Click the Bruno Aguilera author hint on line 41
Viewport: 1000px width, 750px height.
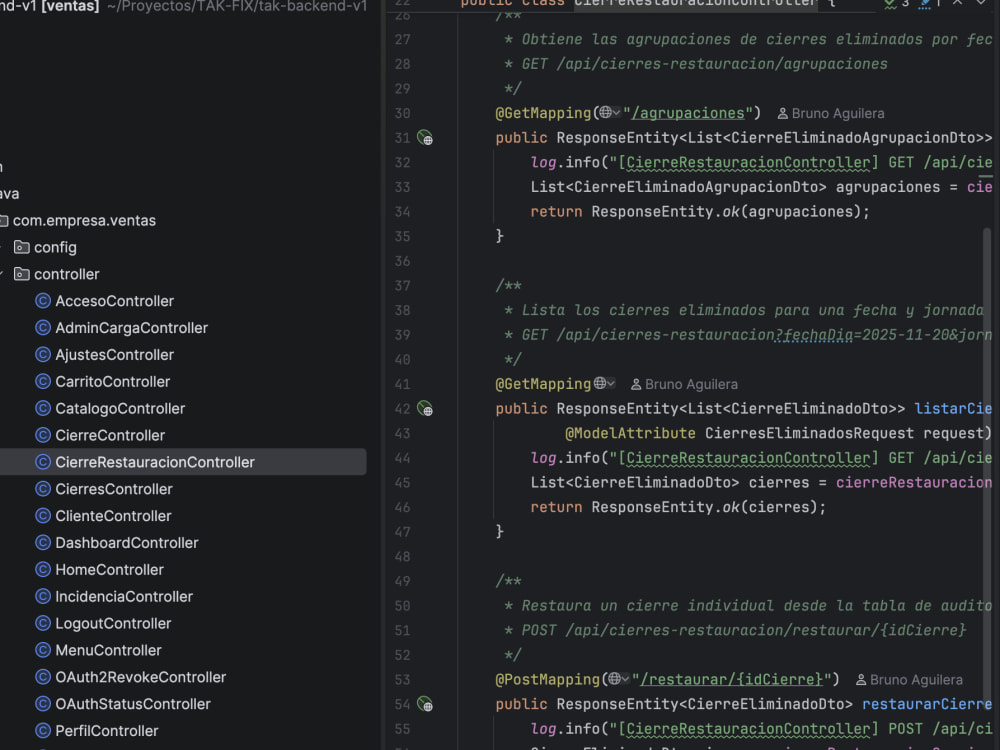click(x=684, y=384)
